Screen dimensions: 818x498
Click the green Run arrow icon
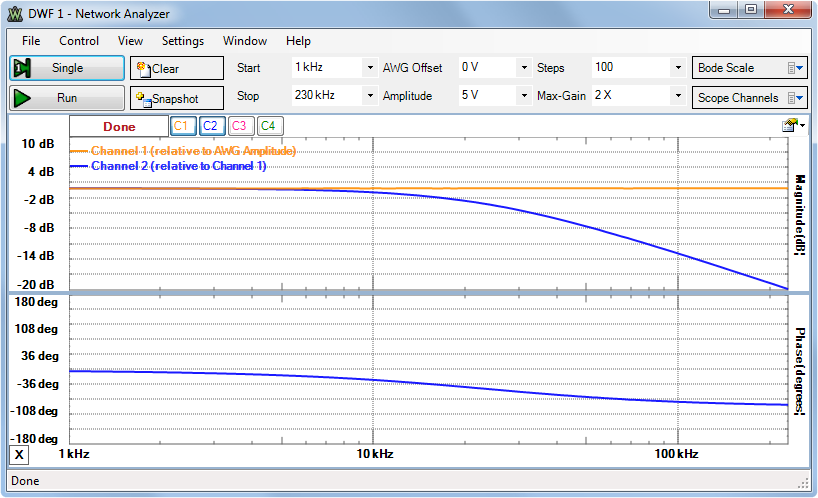coord(22,98)
